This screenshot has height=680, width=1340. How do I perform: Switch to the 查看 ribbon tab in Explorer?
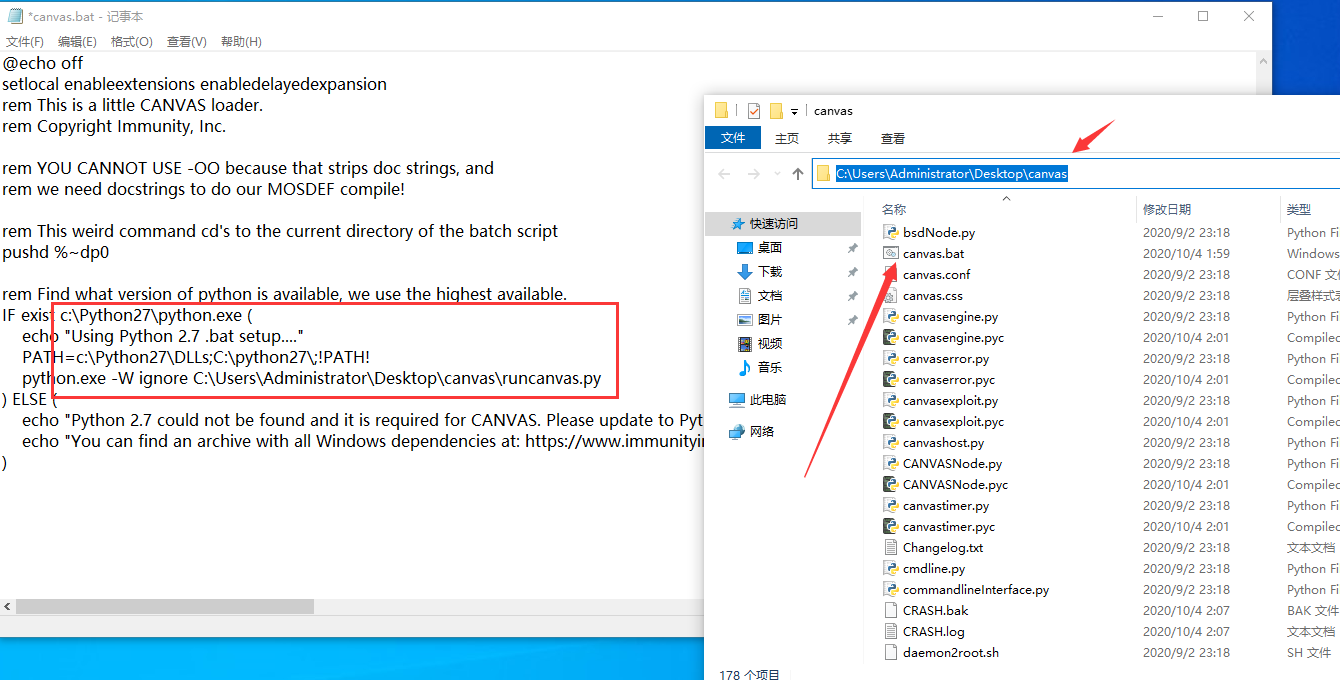click(893, 138)
